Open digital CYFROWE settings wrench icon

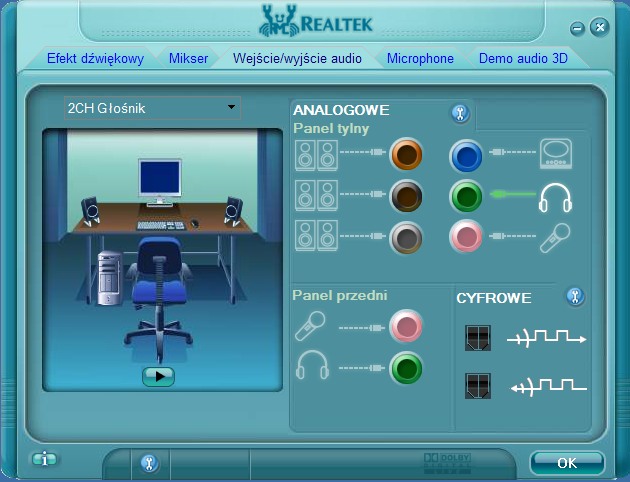pos(575,297)
